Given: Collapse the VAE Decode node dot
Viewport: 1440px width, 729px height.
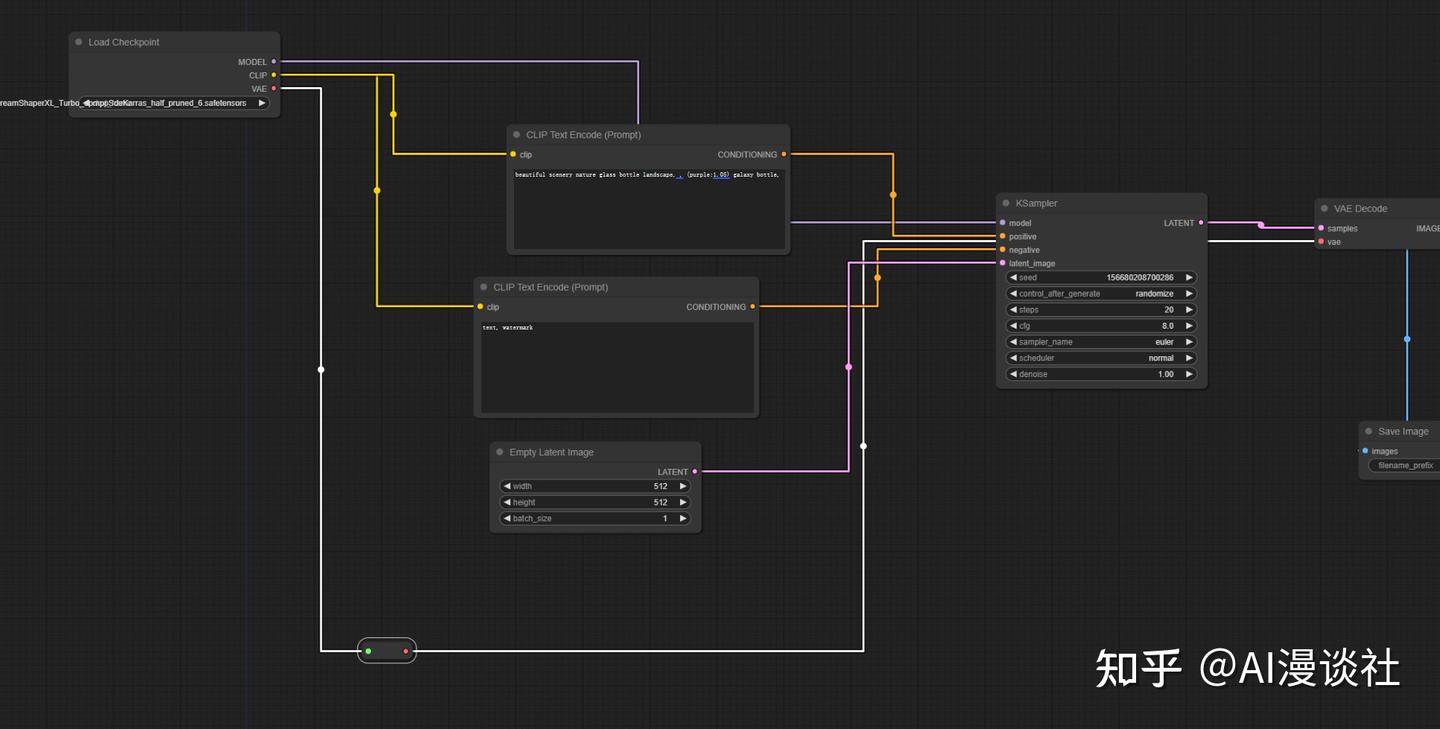Looking at the screenshot, I should click(1325, 208).
